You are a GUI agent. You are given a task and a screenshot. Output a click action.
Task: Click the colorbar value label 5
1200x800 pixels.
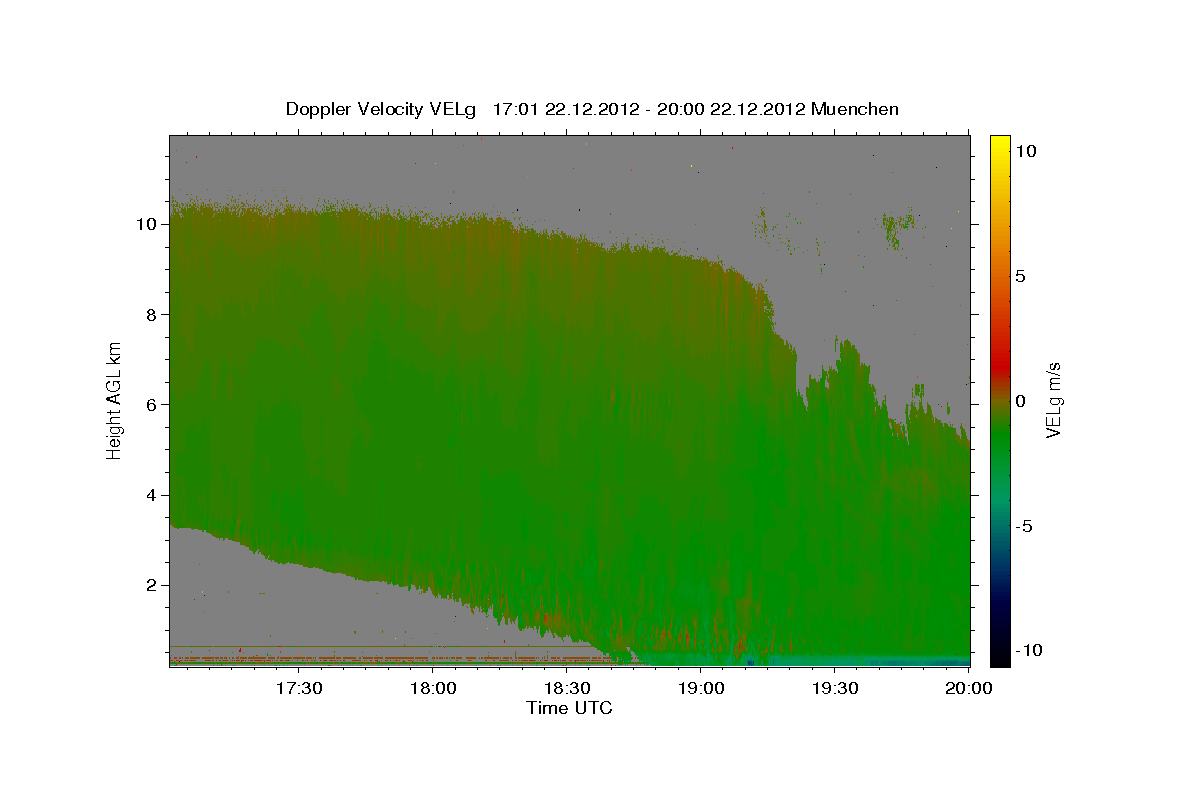1020,276
